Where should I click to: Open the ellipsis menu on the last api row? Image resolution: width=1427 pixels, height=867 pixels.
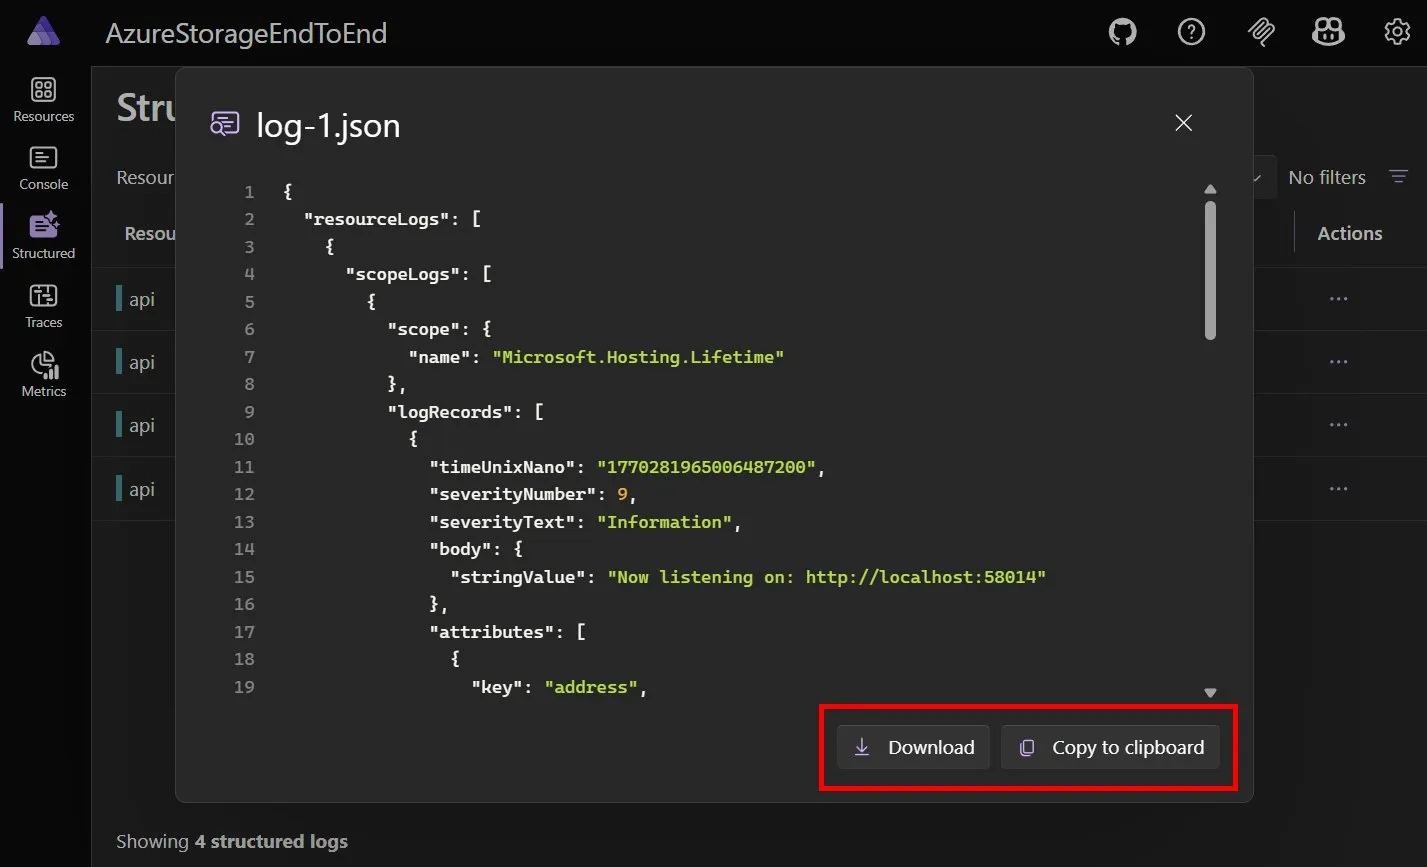(x=1339, y=488)
